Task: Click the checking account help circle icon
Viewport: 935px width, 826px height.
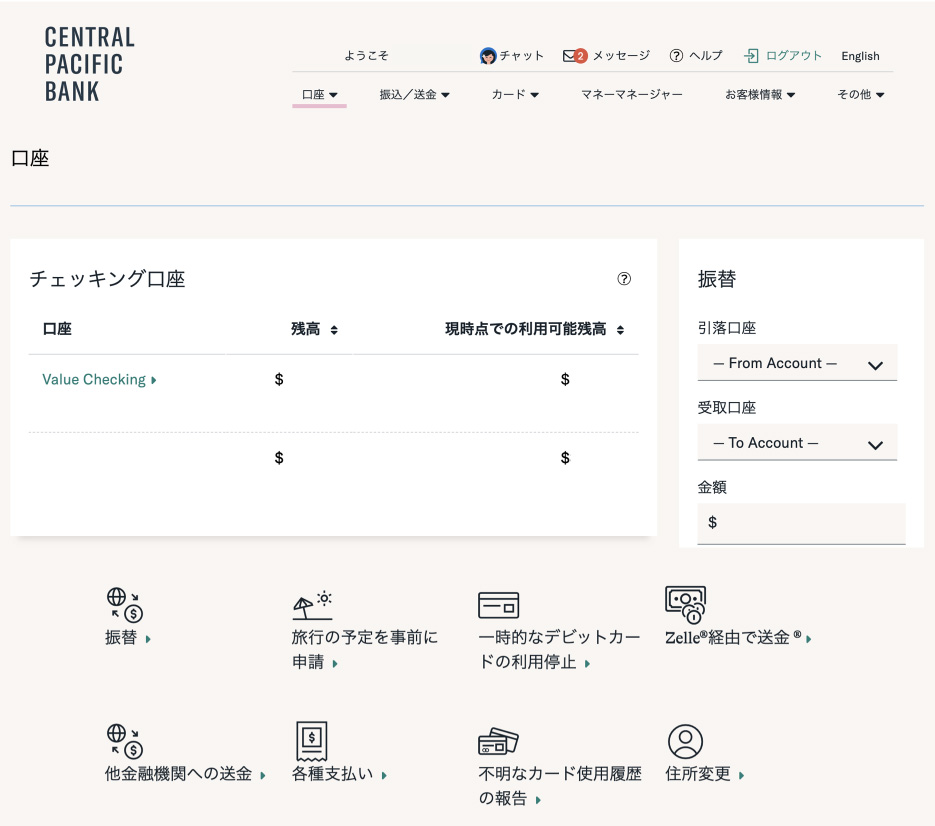Action: point(624,279)
